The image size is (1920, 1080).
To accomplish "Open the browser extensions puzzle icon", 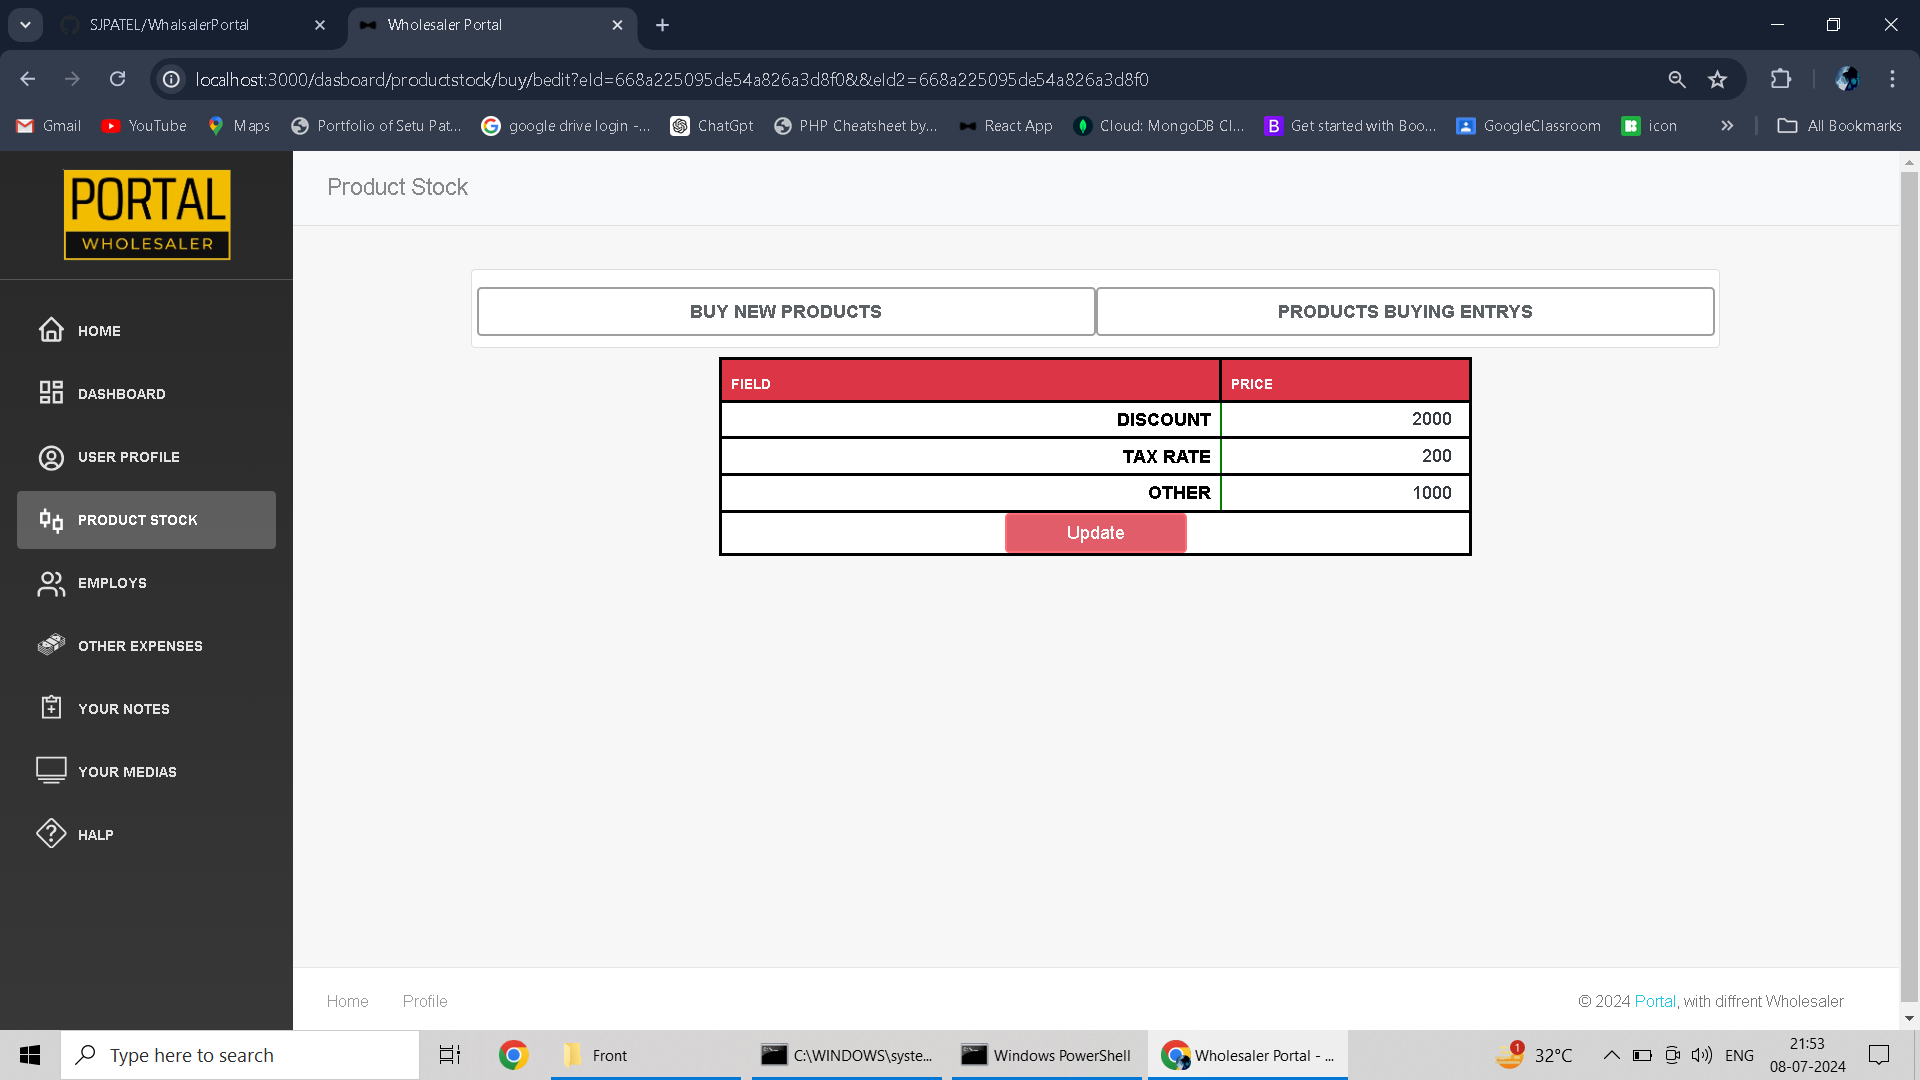I will coord(1780,79).
